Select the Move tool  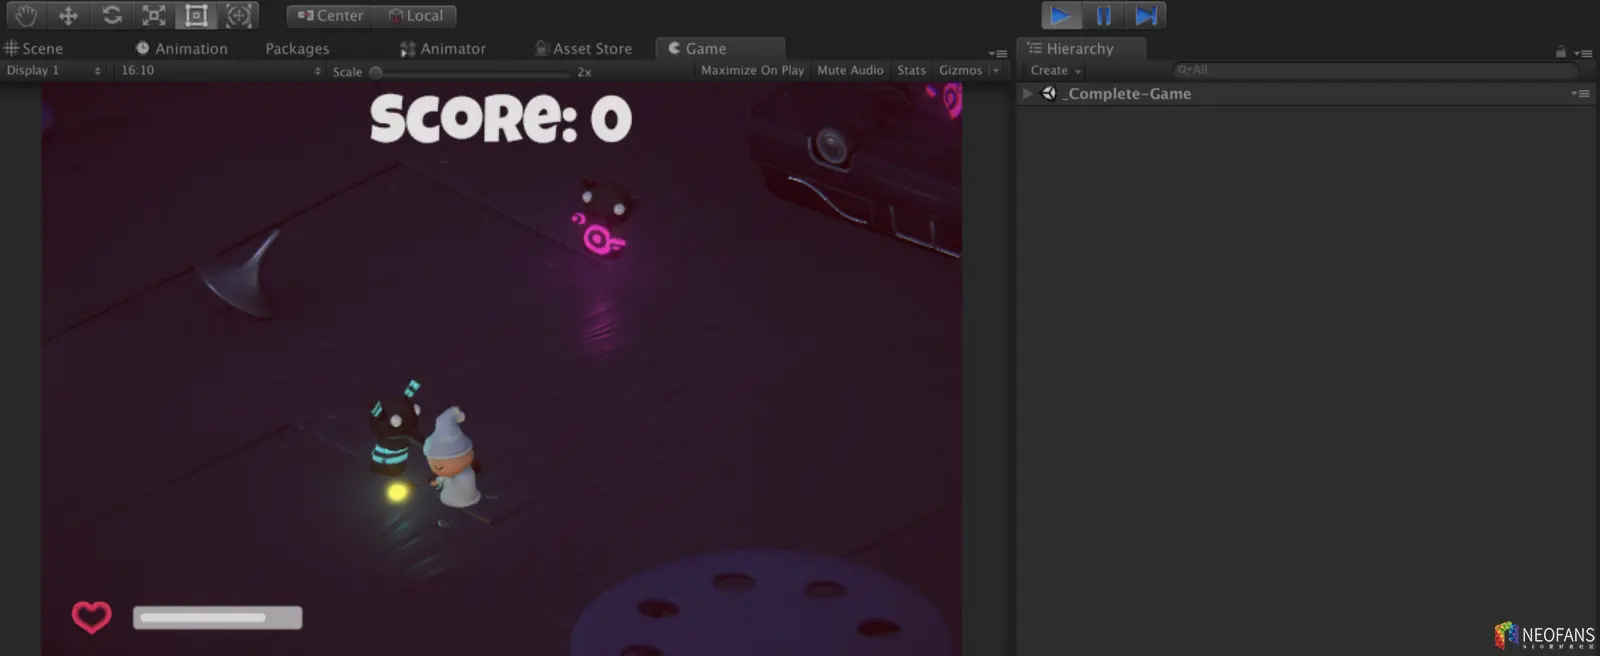click(68, 15)
